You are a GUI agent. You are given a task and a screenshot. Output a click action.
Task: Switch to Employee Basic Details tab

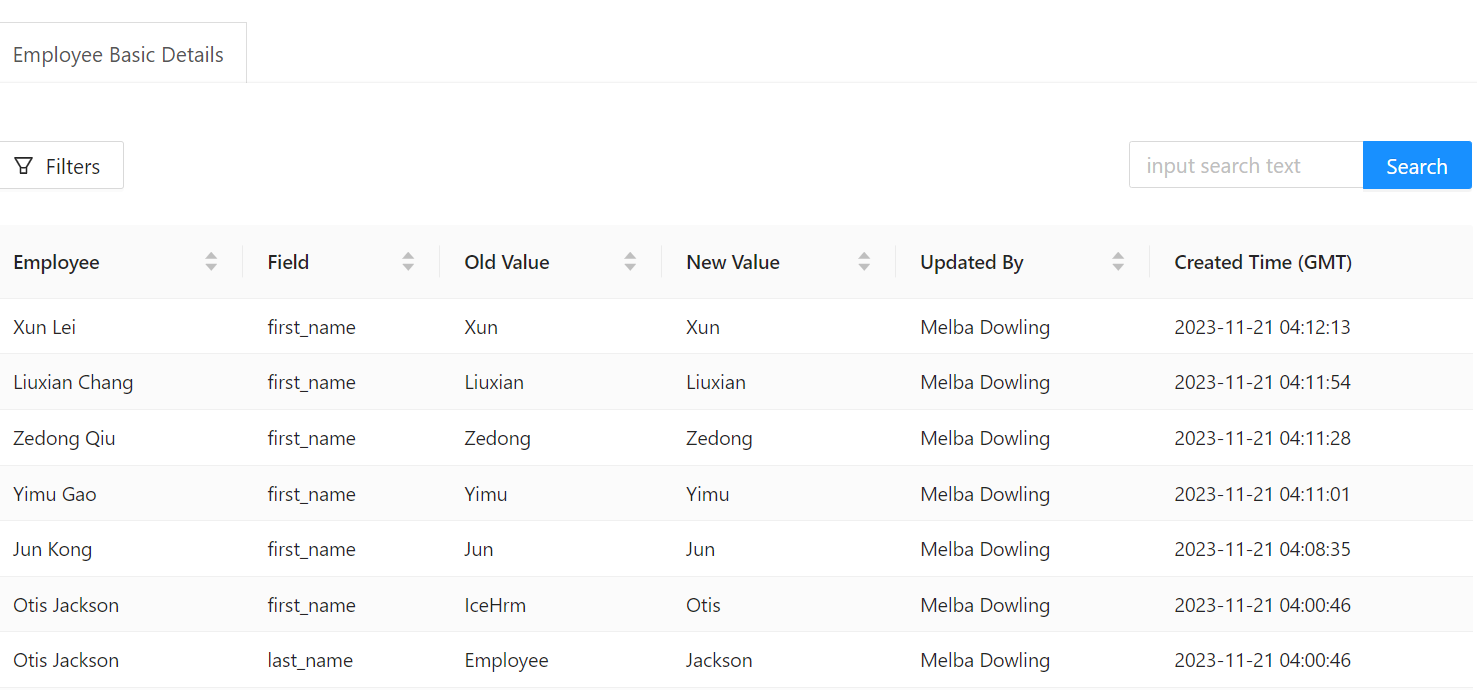coord(118,55)
